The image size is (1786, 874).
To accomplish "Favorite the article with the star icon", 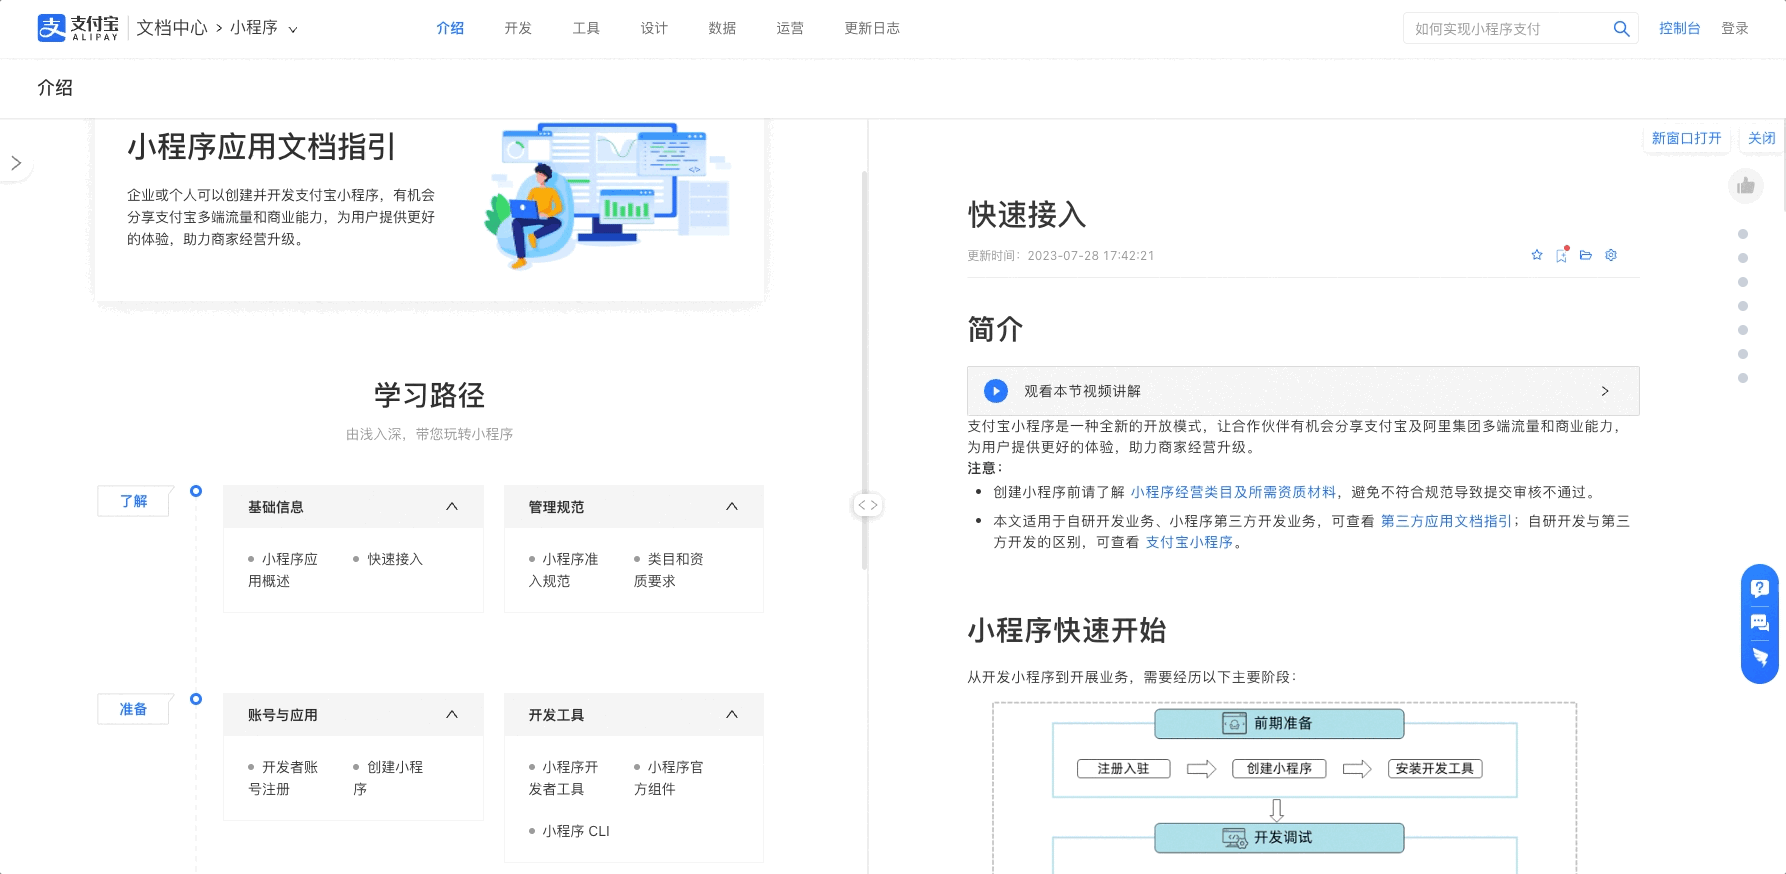I will 1537,255.
